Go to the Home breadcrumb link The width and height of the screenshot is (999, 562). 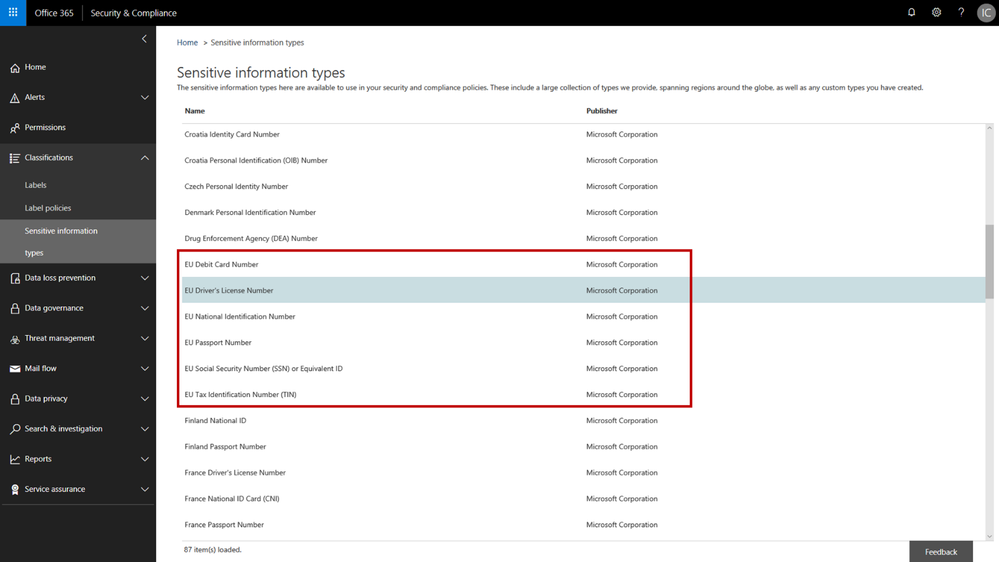coord(187,43)
